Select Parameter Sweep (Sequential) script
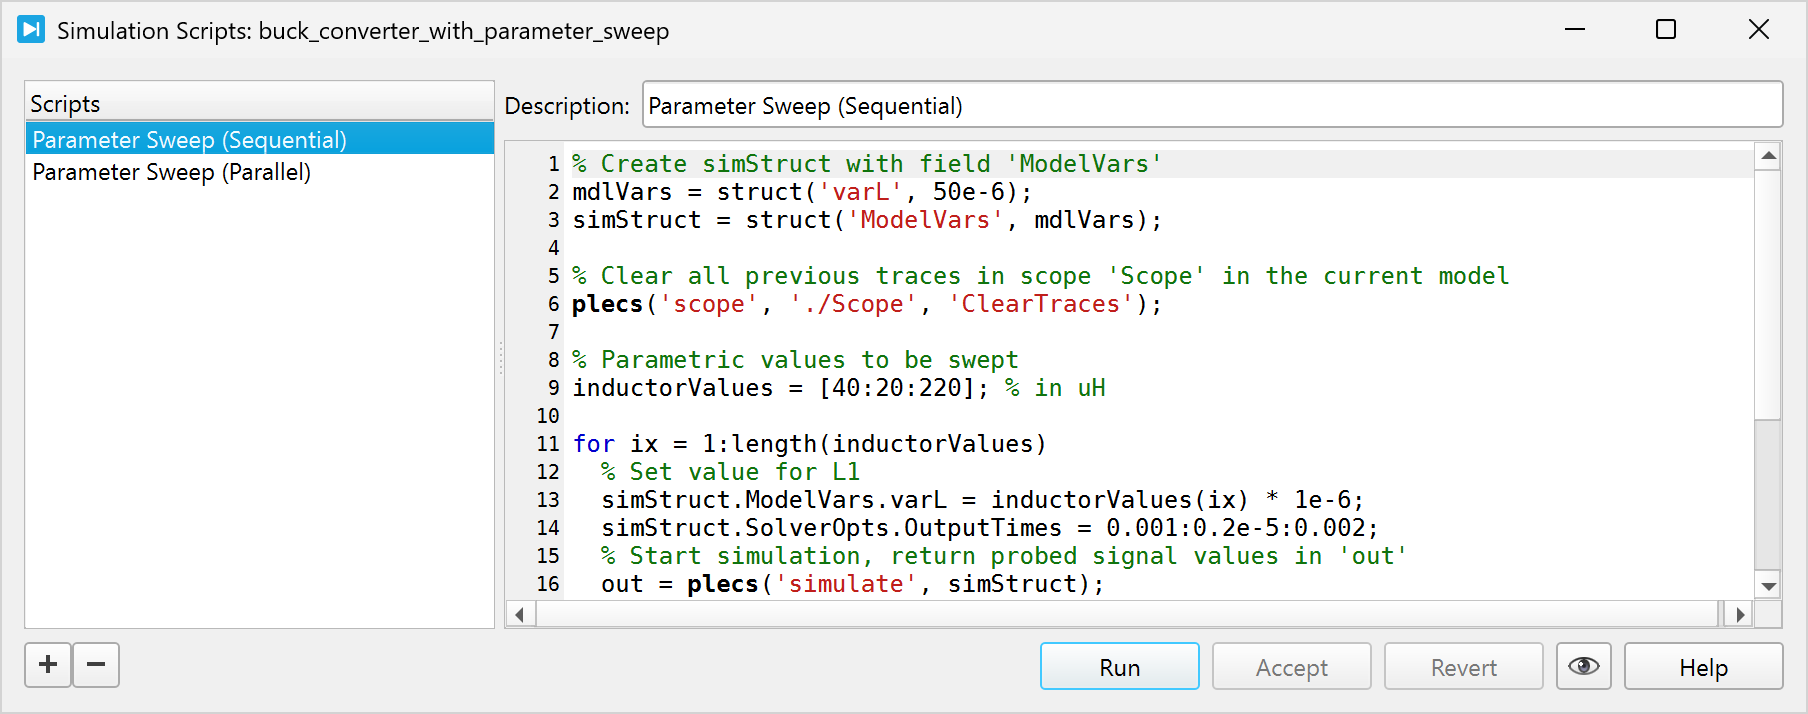 [189, 140]
